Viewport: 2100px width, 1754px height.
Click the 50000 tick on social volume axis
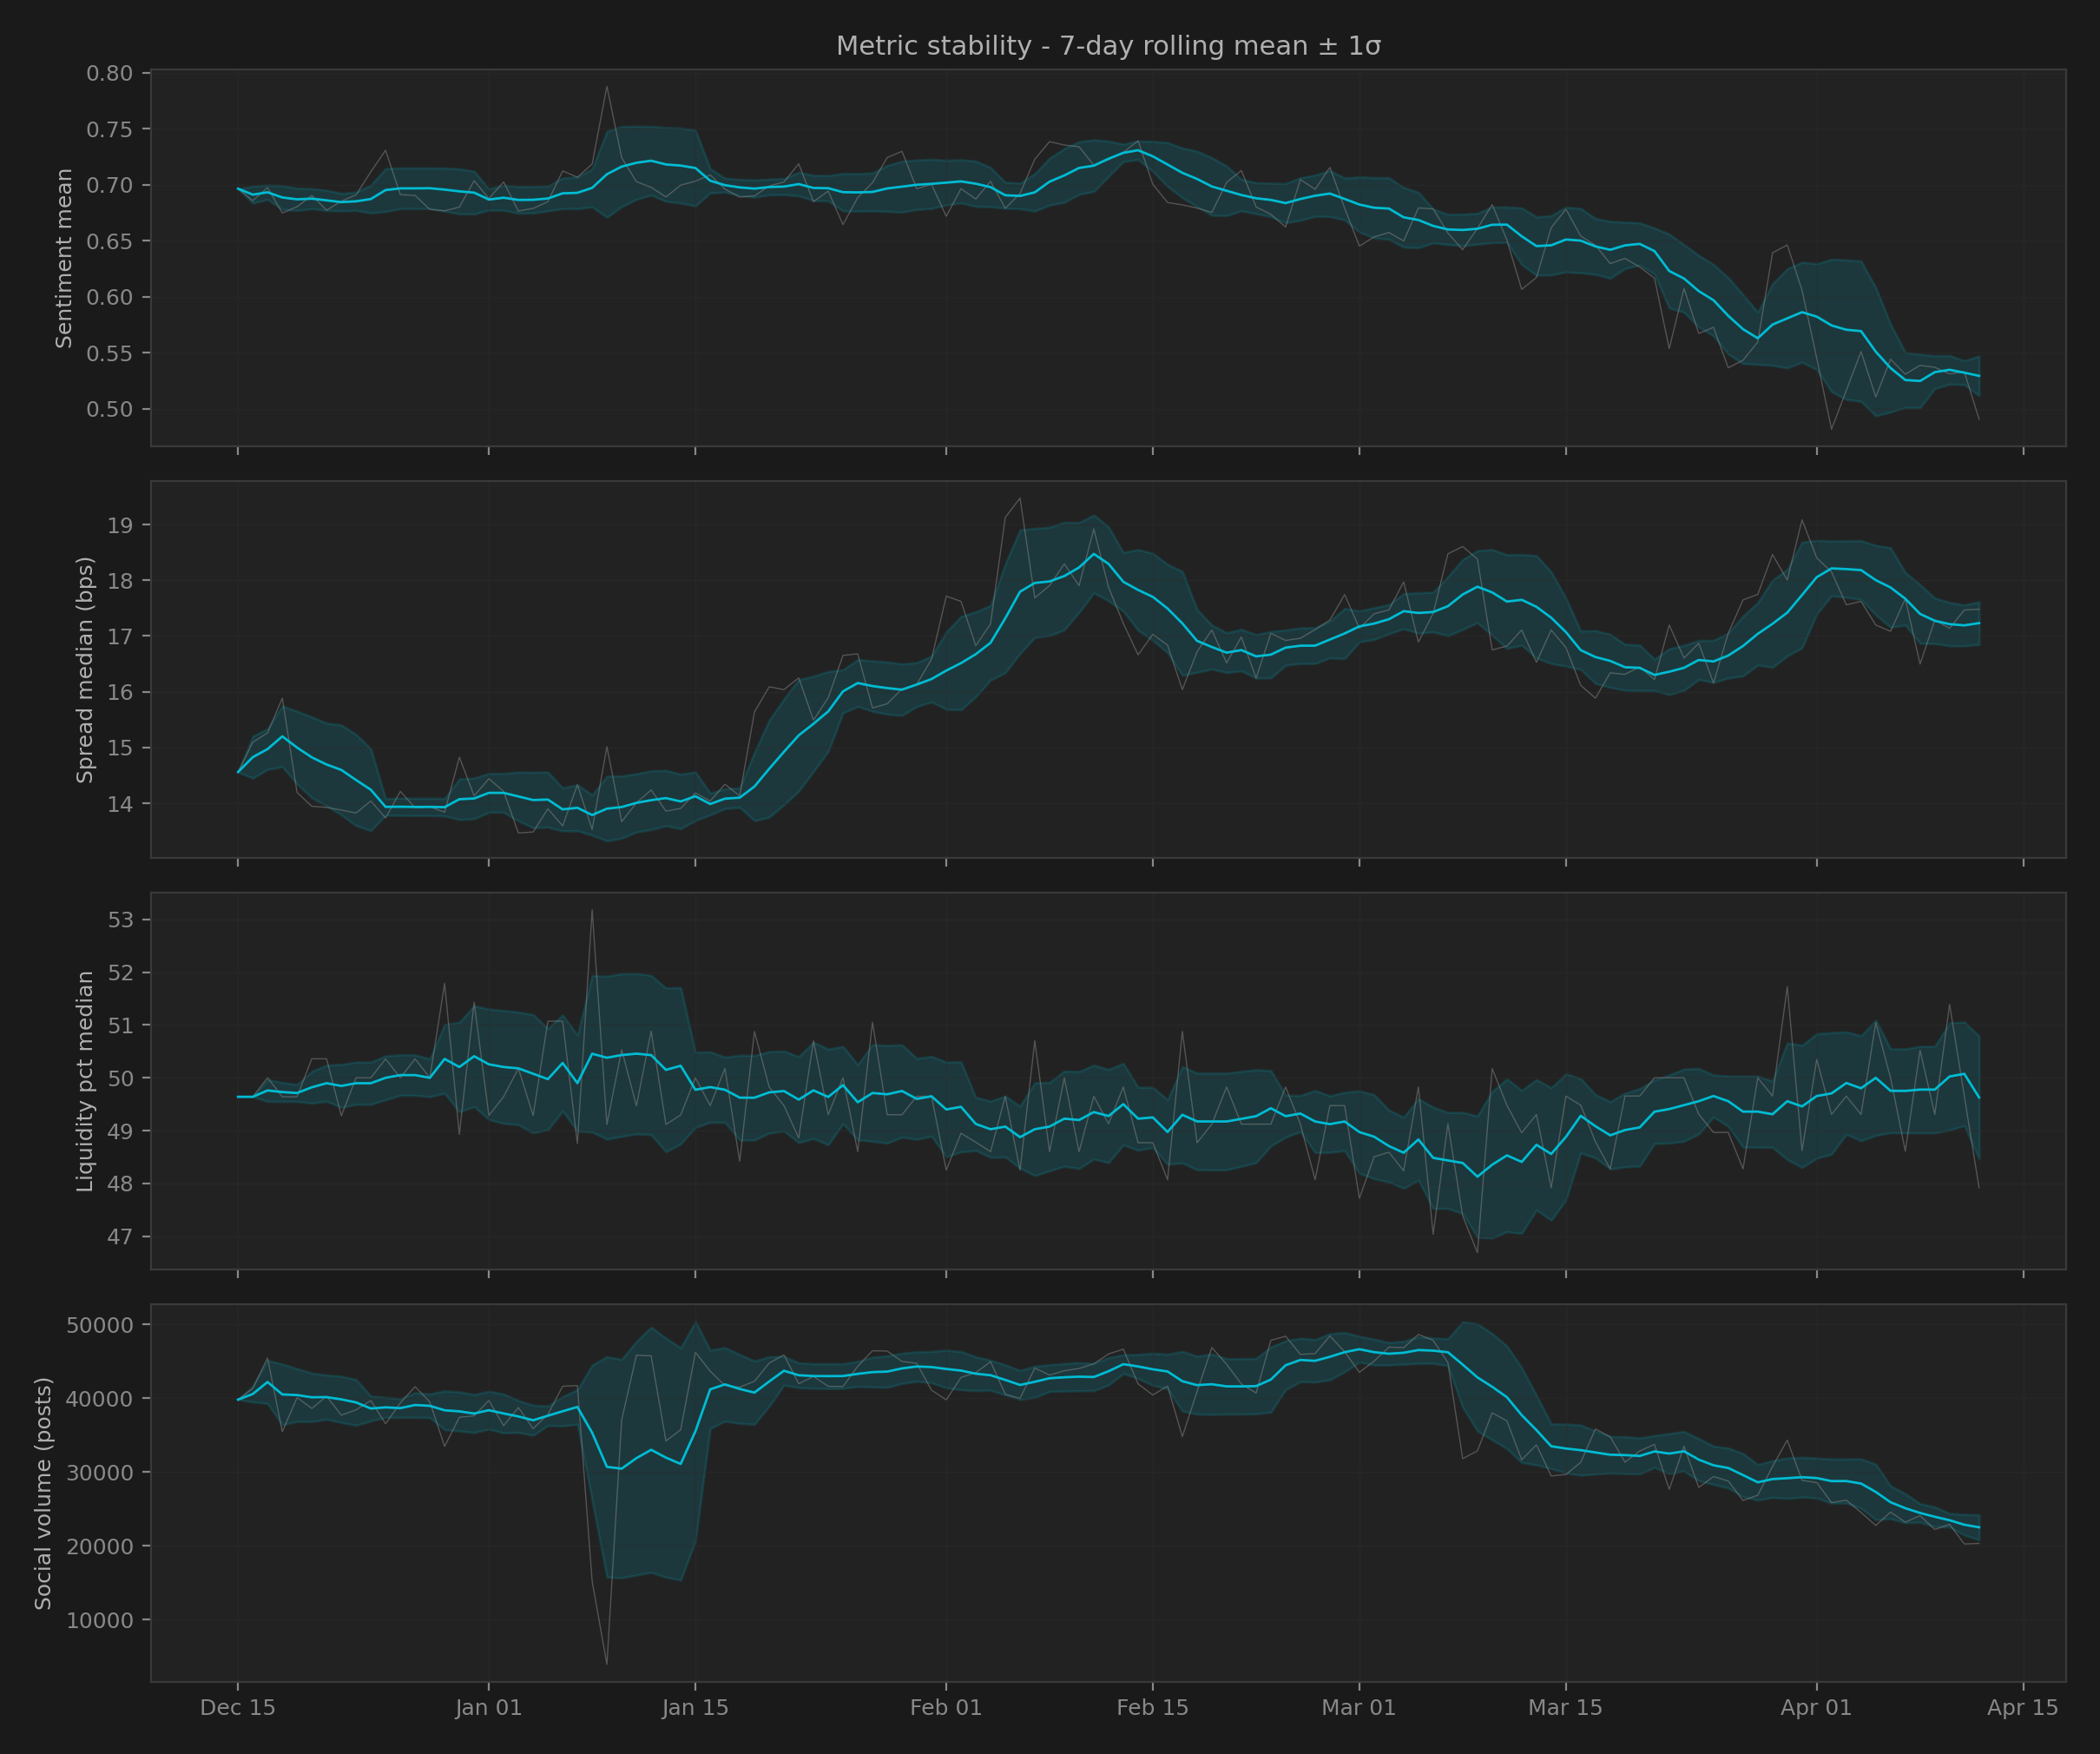pos(99,1325)
